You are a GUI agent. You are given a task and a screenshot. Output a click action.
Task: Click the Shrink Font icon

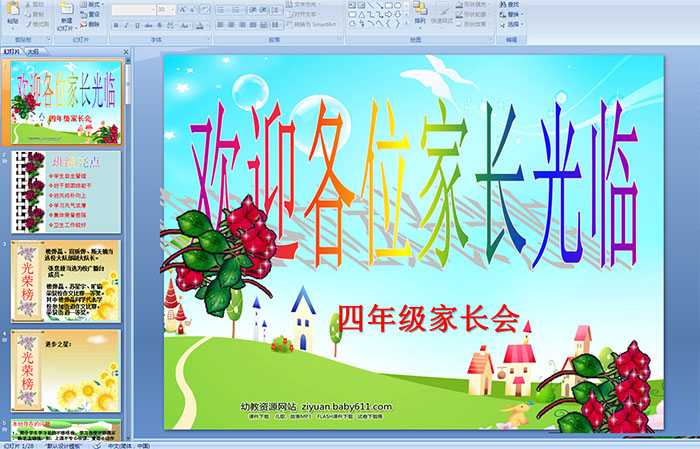(x=192, y=9)
